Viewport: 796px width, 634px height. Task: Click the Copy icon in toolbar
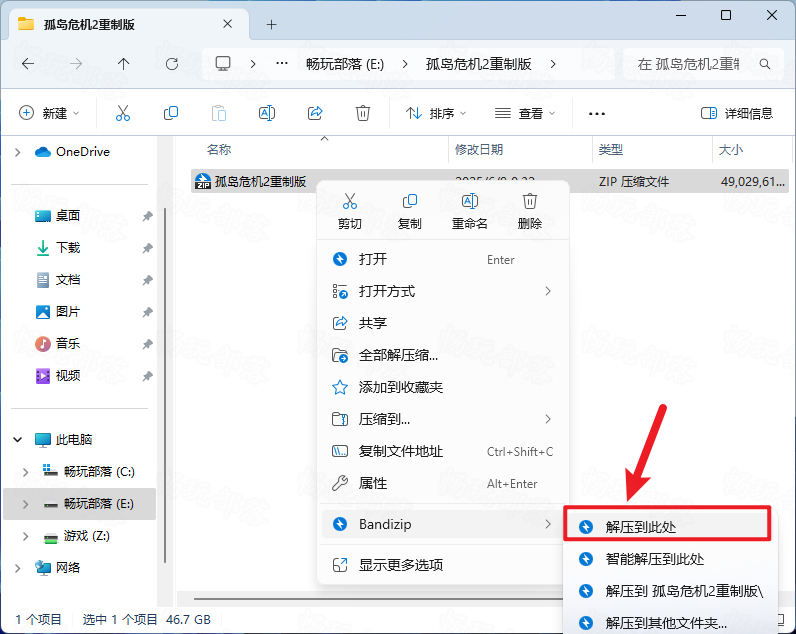coord(171,113)
